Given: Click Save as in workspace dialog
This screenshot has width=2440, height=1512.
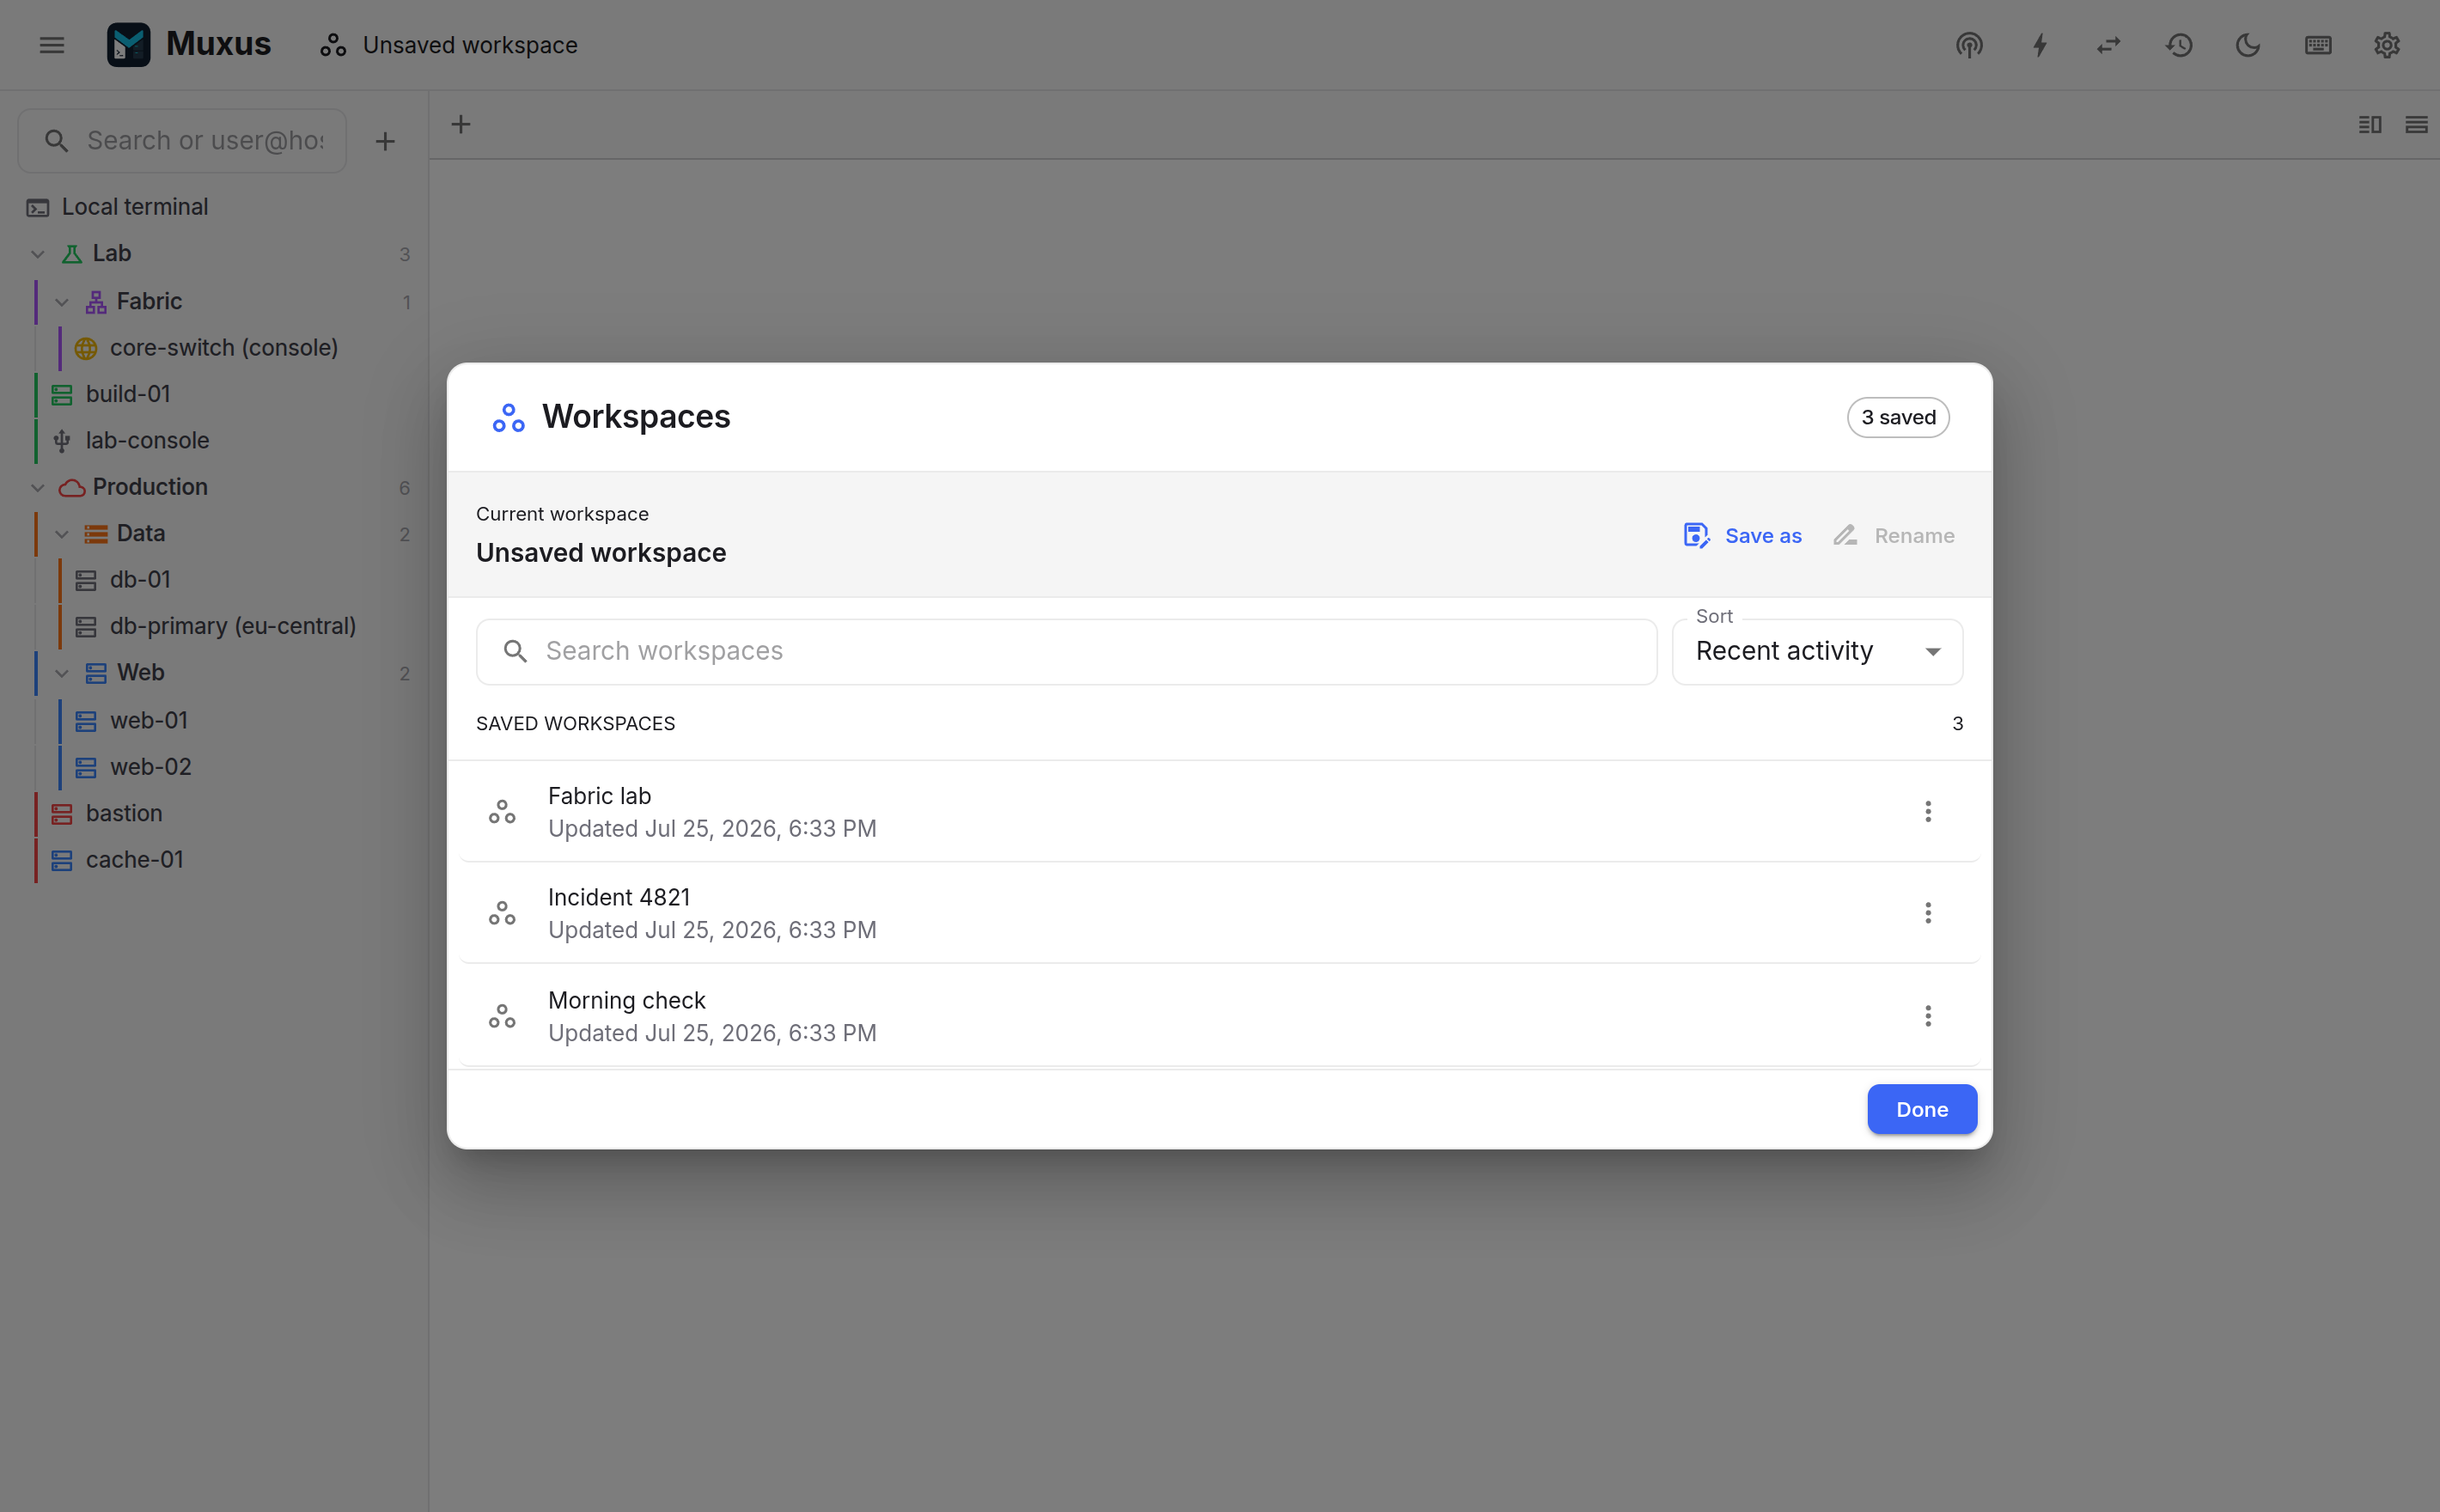Looking at the screenshot, I should point(1743,536).
